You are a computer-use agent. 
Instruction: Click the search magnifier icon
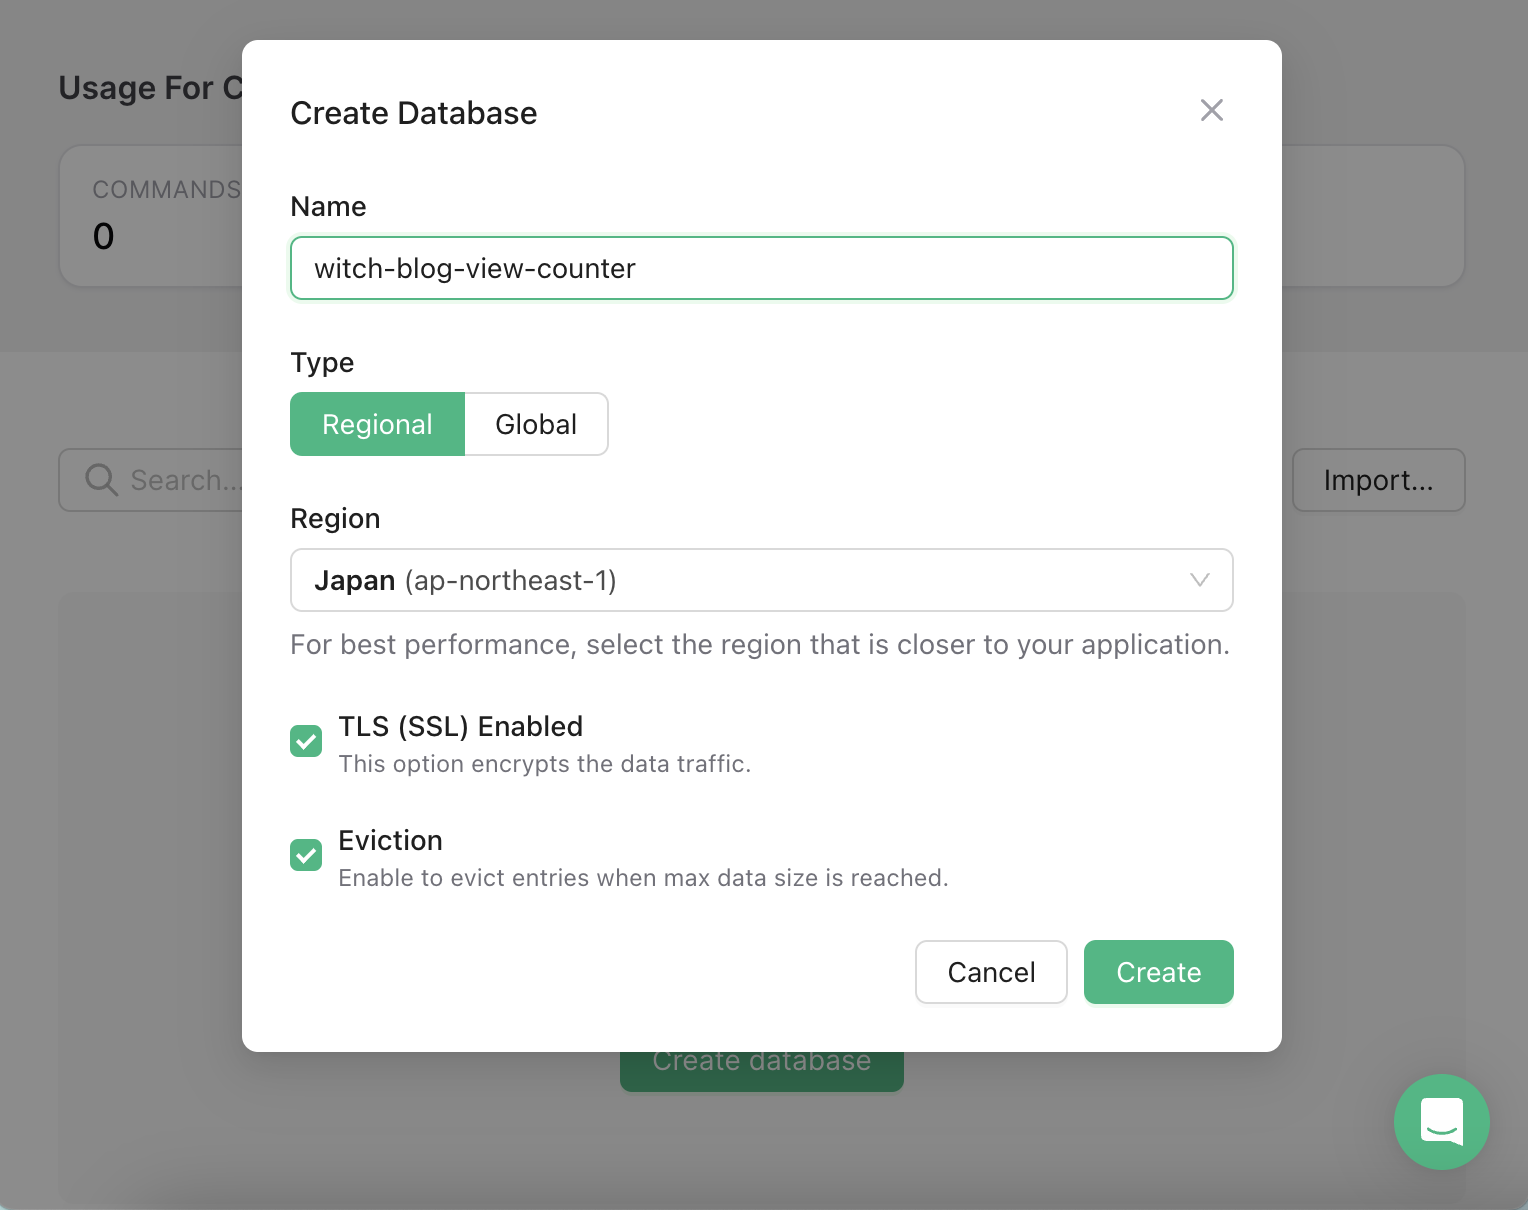(x=100, y=479)
